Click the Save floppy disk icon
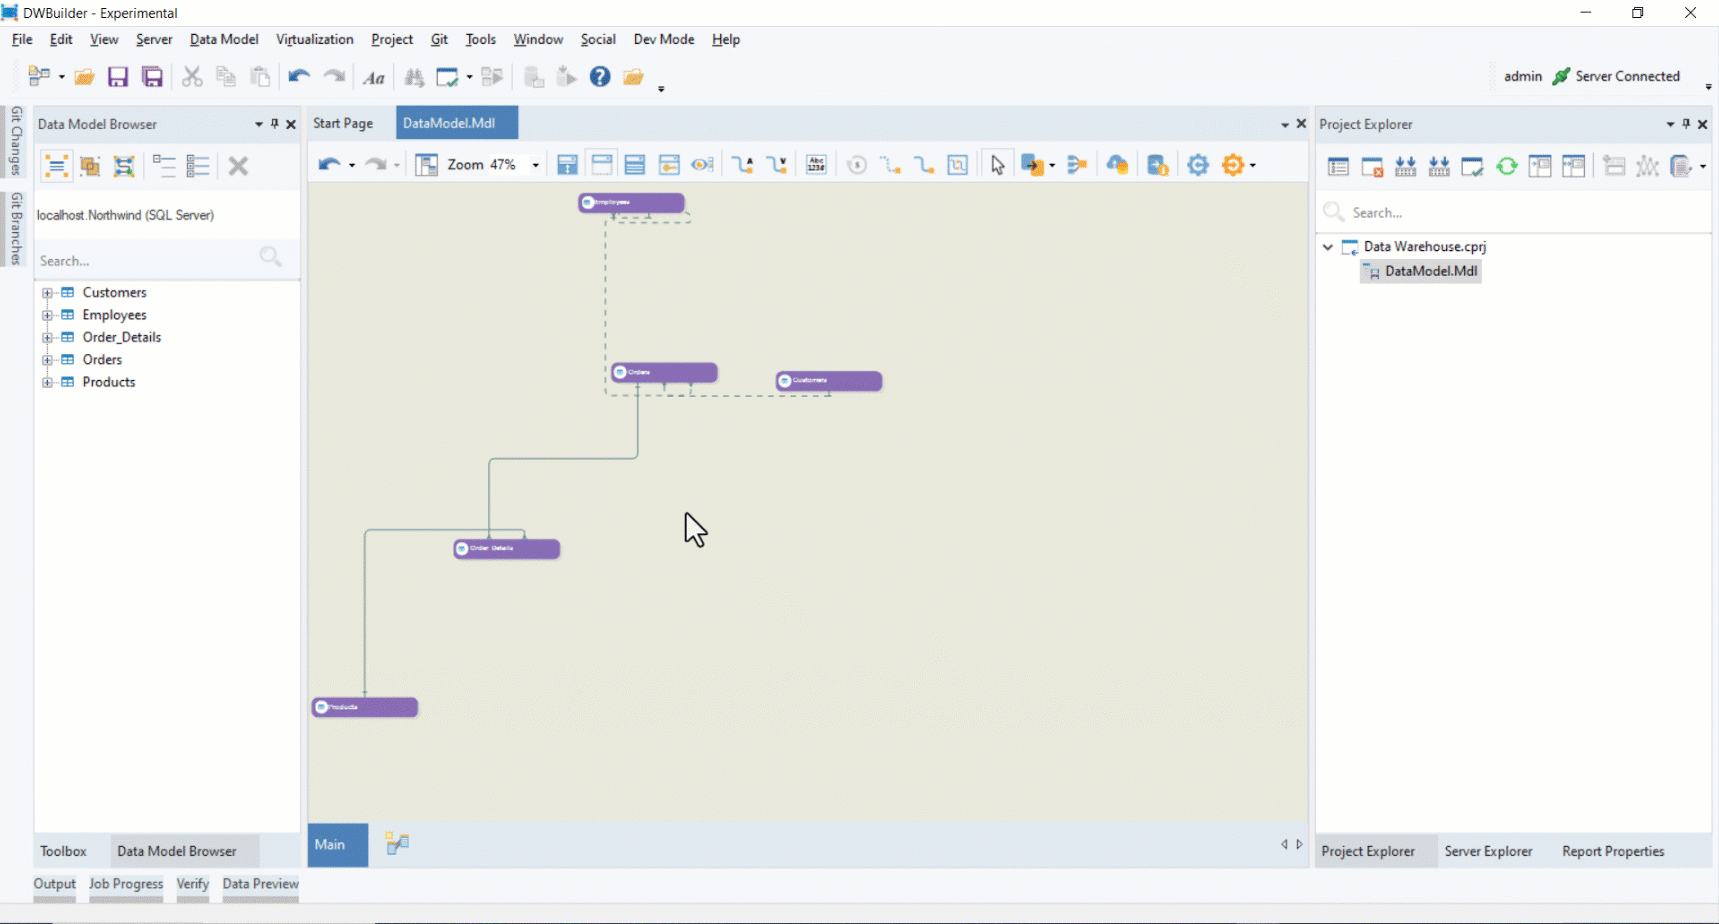 click(x=118, y=77)
